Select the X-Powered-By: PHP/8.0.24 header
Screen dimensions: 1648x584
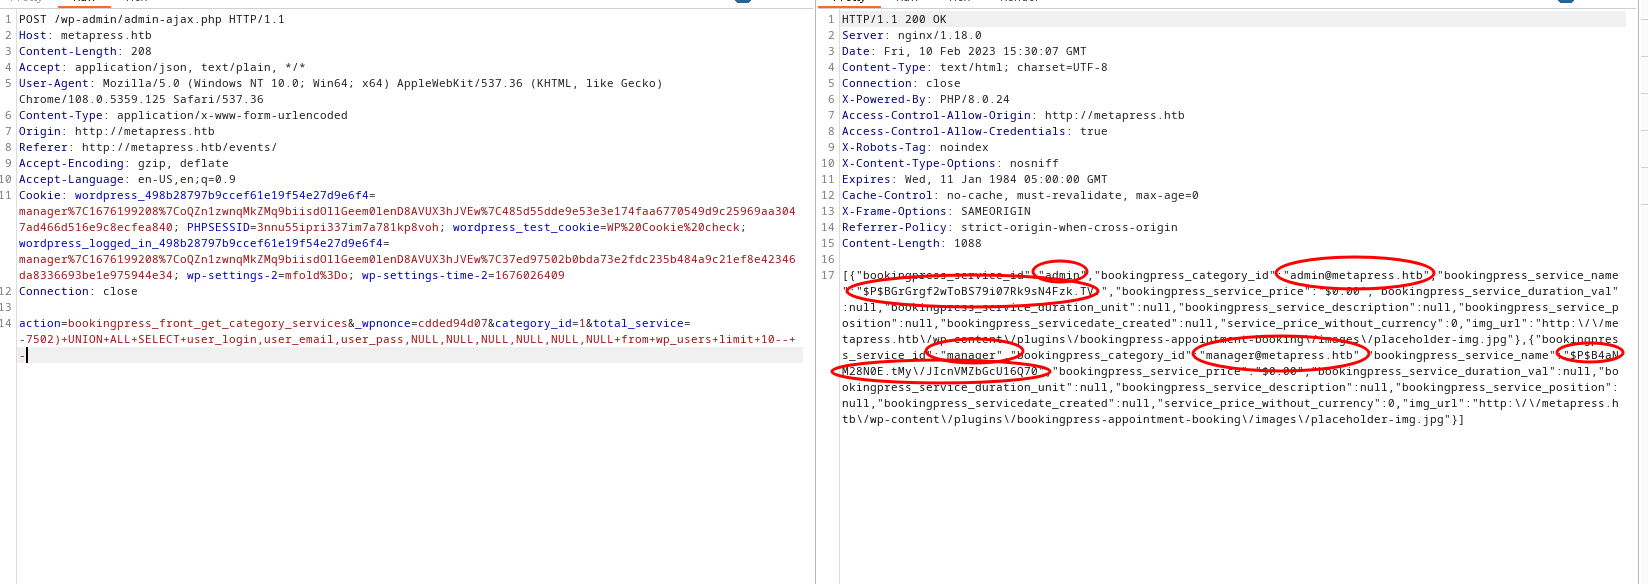pos(926,99)
